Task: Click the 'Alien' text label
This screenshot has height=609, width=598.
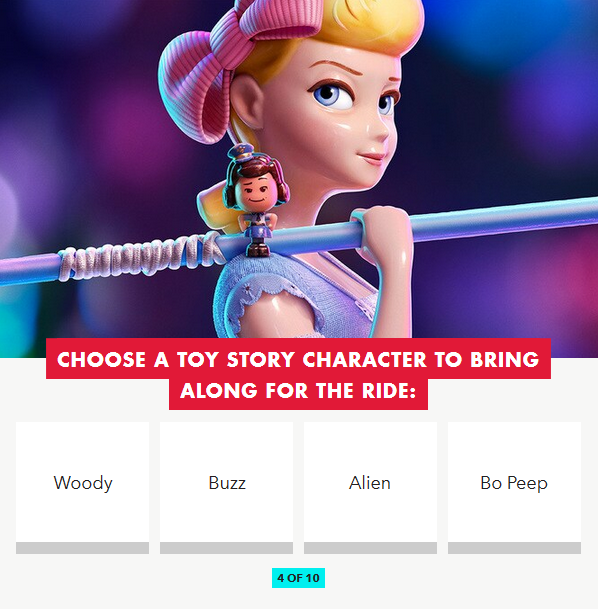Action: [370, 483]
